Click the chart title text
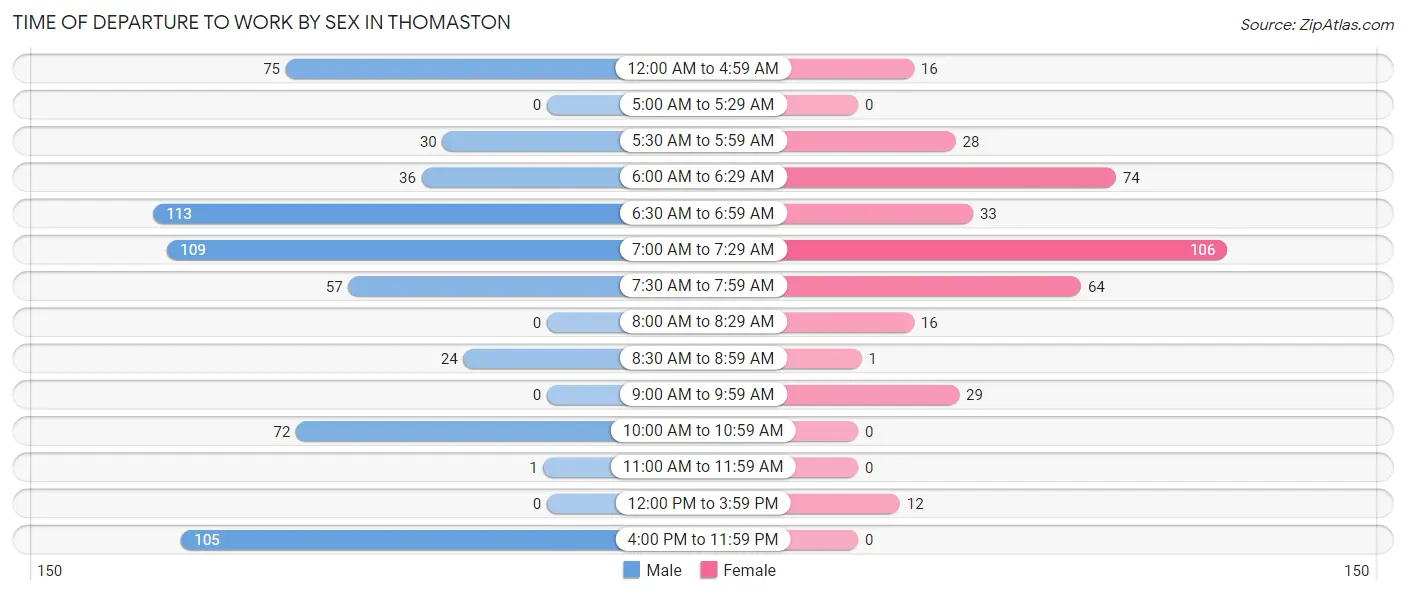 pos(261,22)
